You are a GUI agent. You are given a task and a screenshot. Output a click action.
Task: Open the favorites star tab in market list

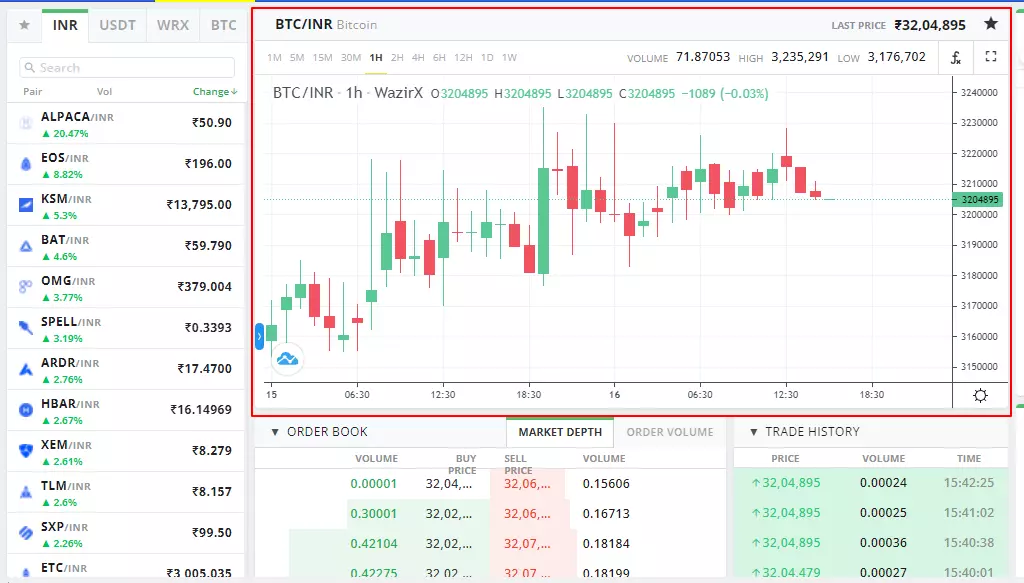click(24, 25)
